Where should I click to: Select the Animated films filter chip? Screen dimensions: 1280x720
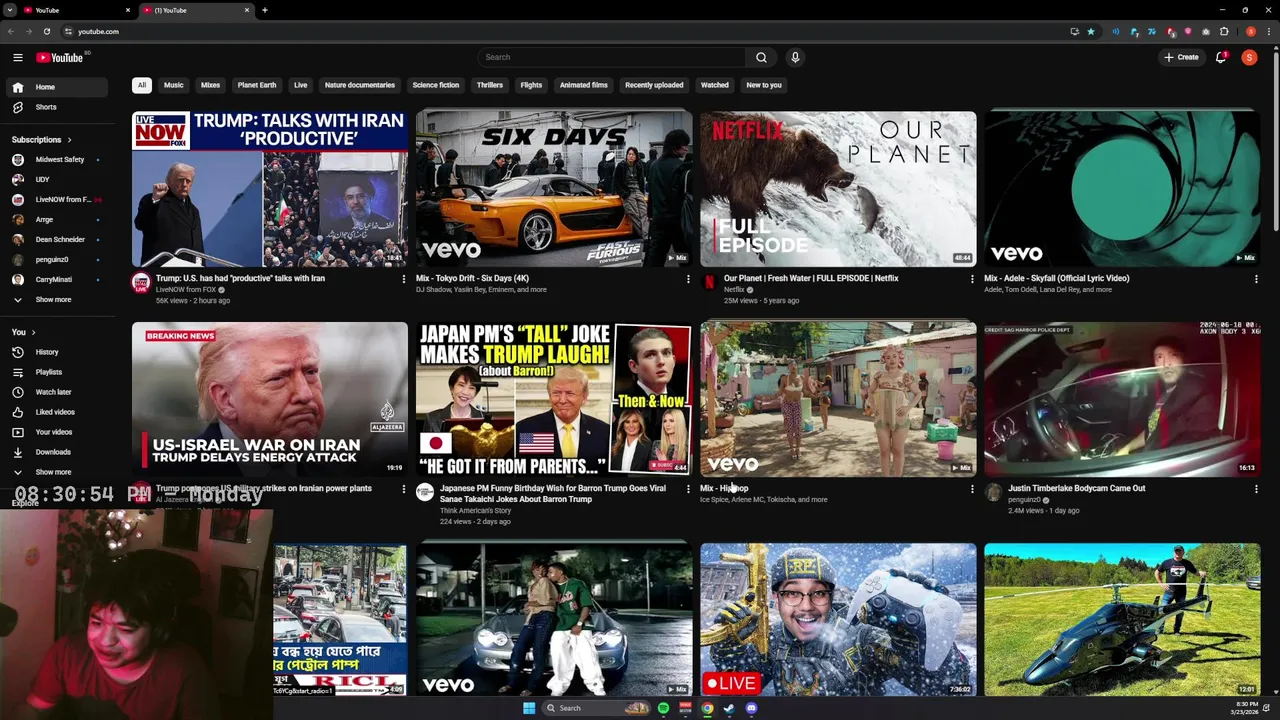coord(584,85)
